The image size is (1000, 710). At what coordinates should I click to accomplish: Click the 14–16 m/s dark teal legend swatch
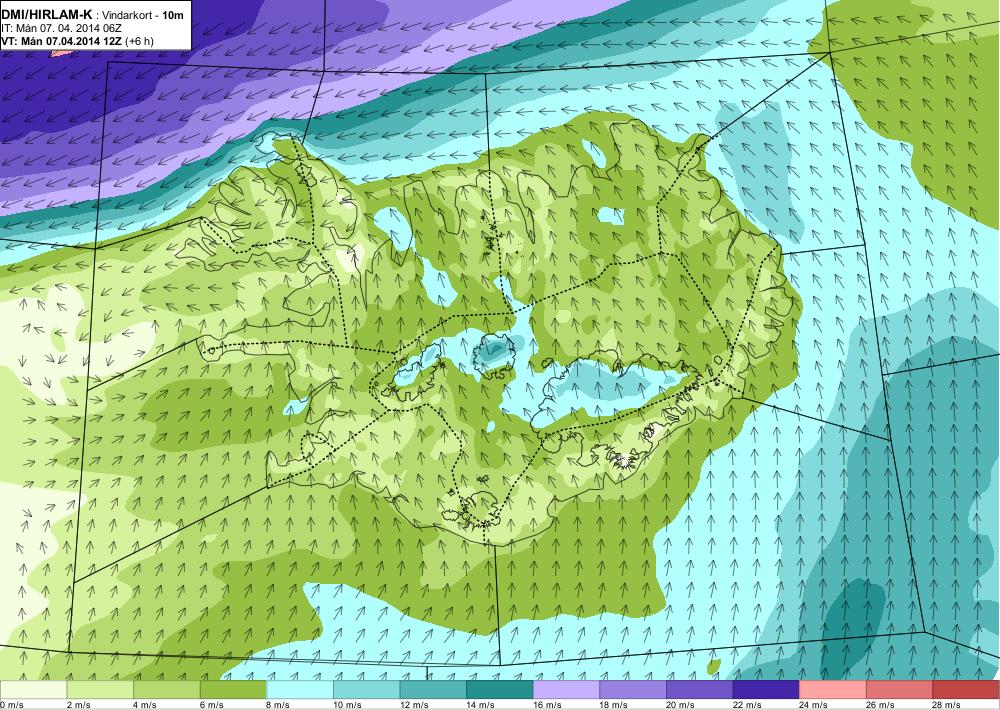point(499,690)
